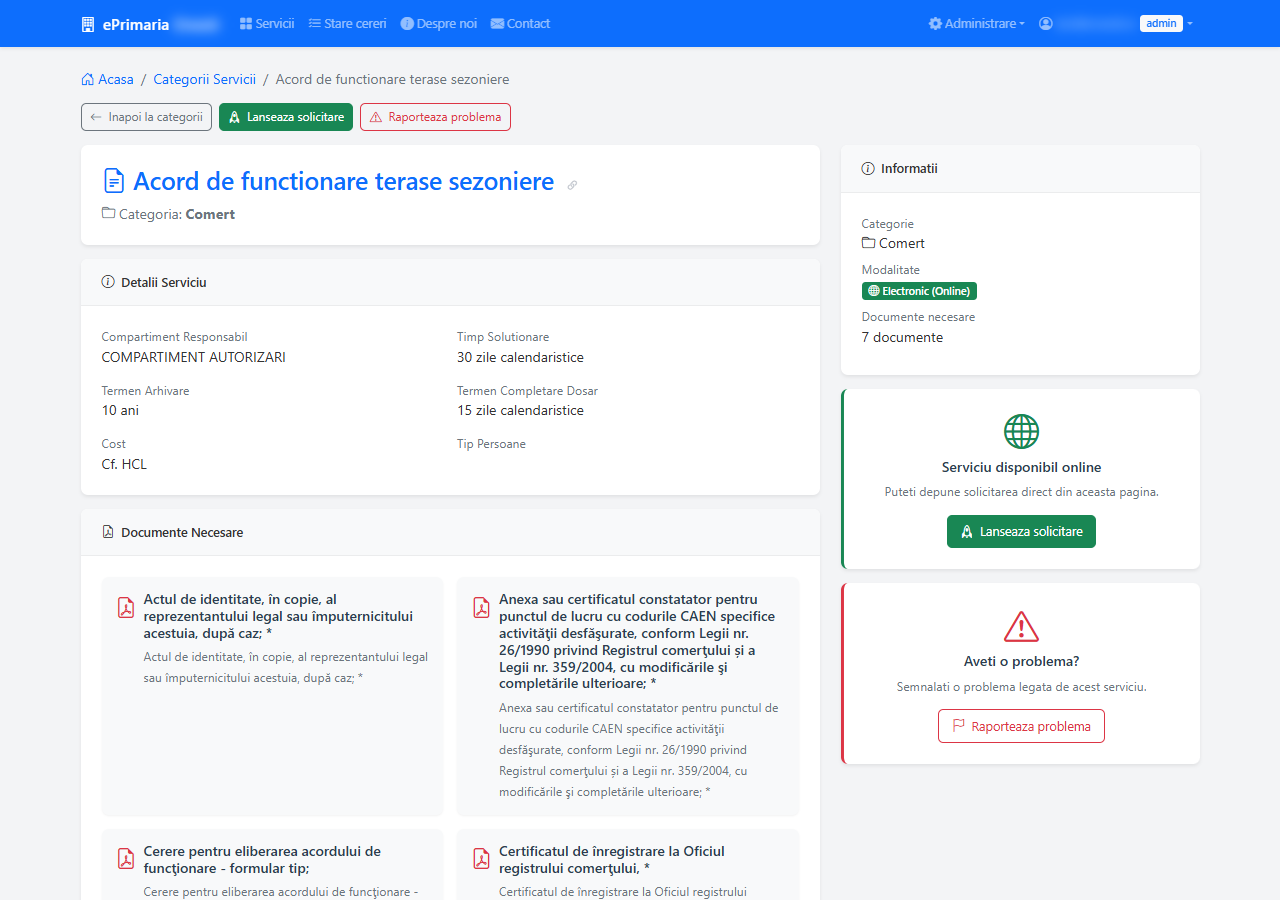This screenshot has height=900, width=1280.
Task: Click the document icon beside service title
Action: click(x=114, y=181)
